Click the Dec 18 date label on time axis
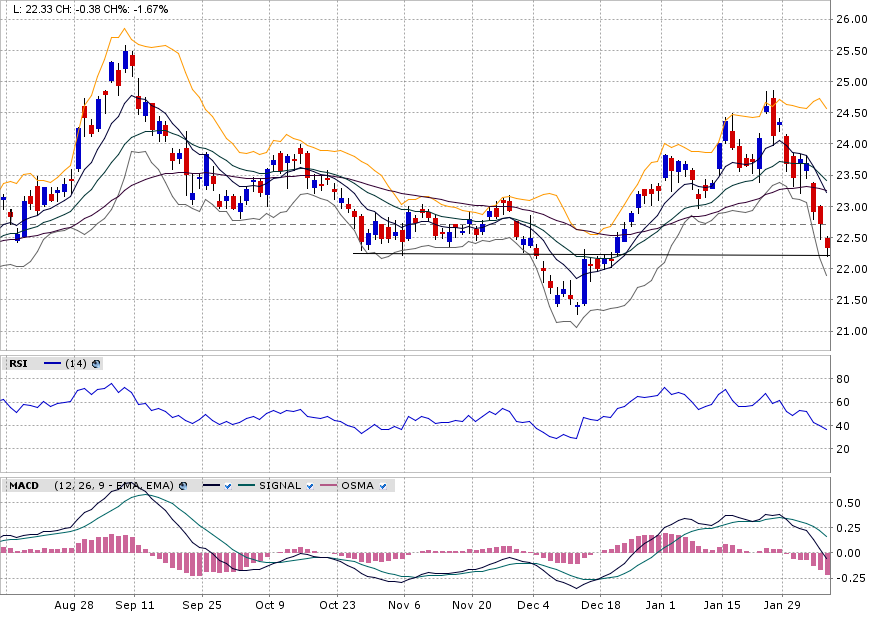 pos(601,605)
